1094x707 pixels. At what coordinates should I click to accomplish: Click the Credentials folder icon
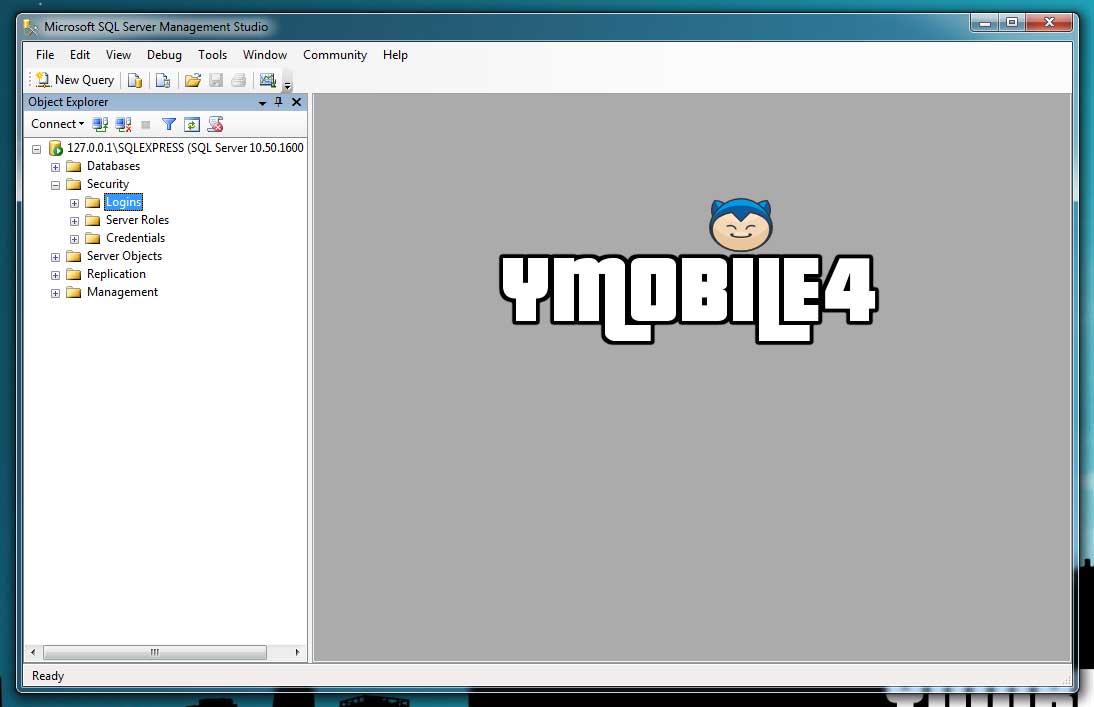point(92,239)
